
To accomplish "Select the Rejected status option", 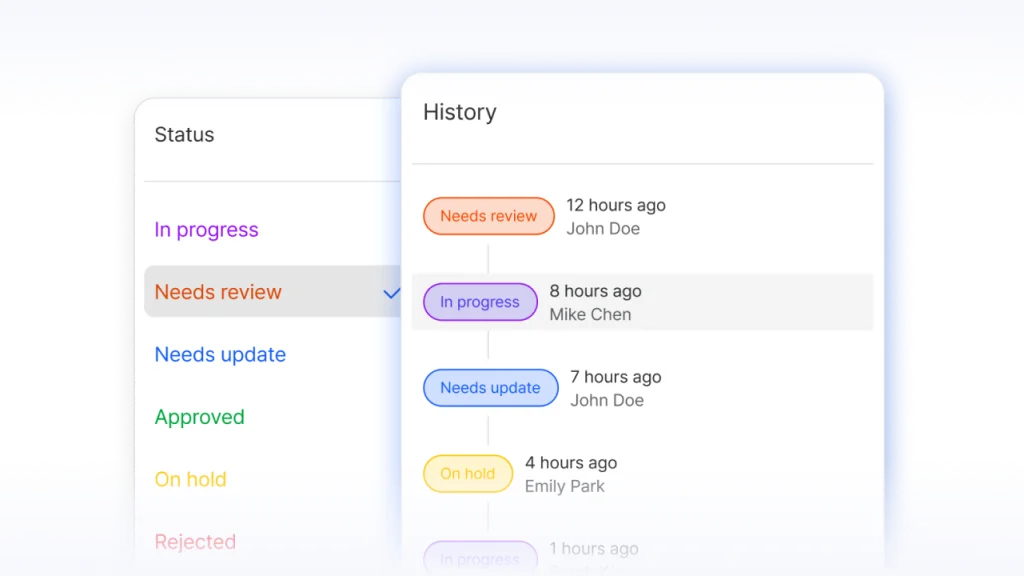I will 195,542.
